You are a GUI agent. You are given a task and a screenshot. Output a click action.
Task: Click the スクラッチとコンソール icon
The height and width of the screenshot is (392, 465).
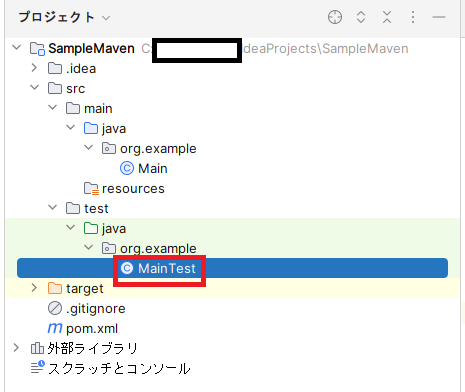(x=37, y=367)
